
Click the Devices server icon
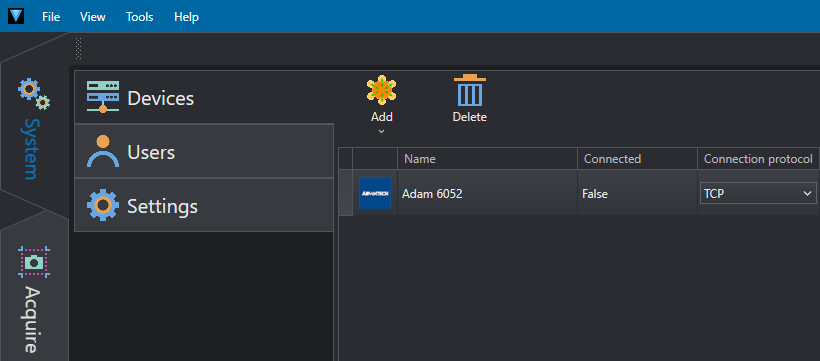pyautogui.click(x=102, y=97)
